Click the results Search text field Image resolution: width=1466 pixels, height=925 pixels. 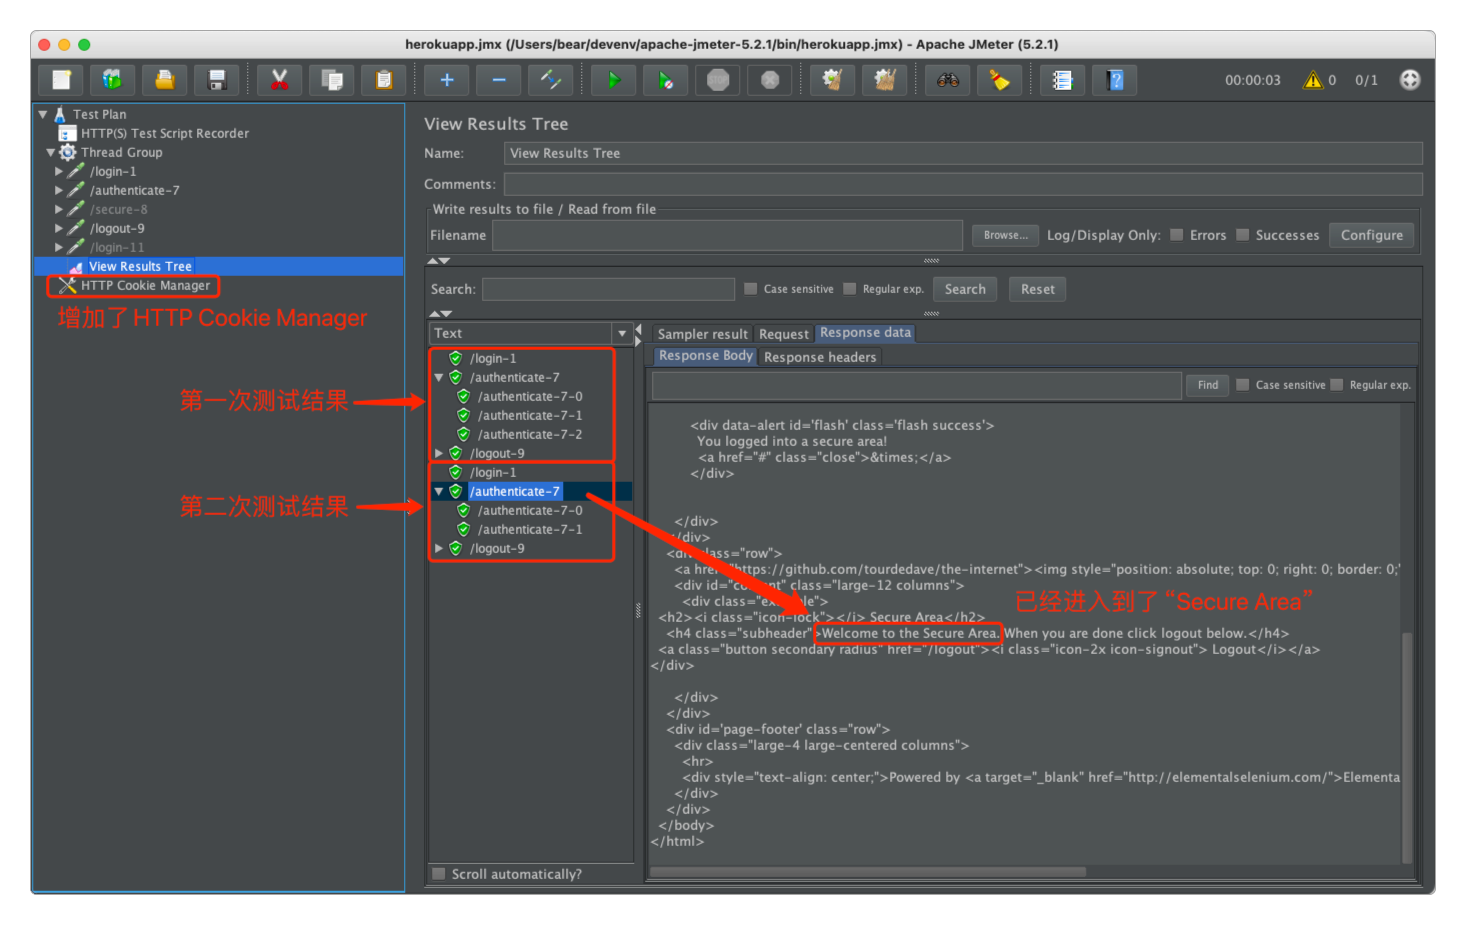[608, 289]
